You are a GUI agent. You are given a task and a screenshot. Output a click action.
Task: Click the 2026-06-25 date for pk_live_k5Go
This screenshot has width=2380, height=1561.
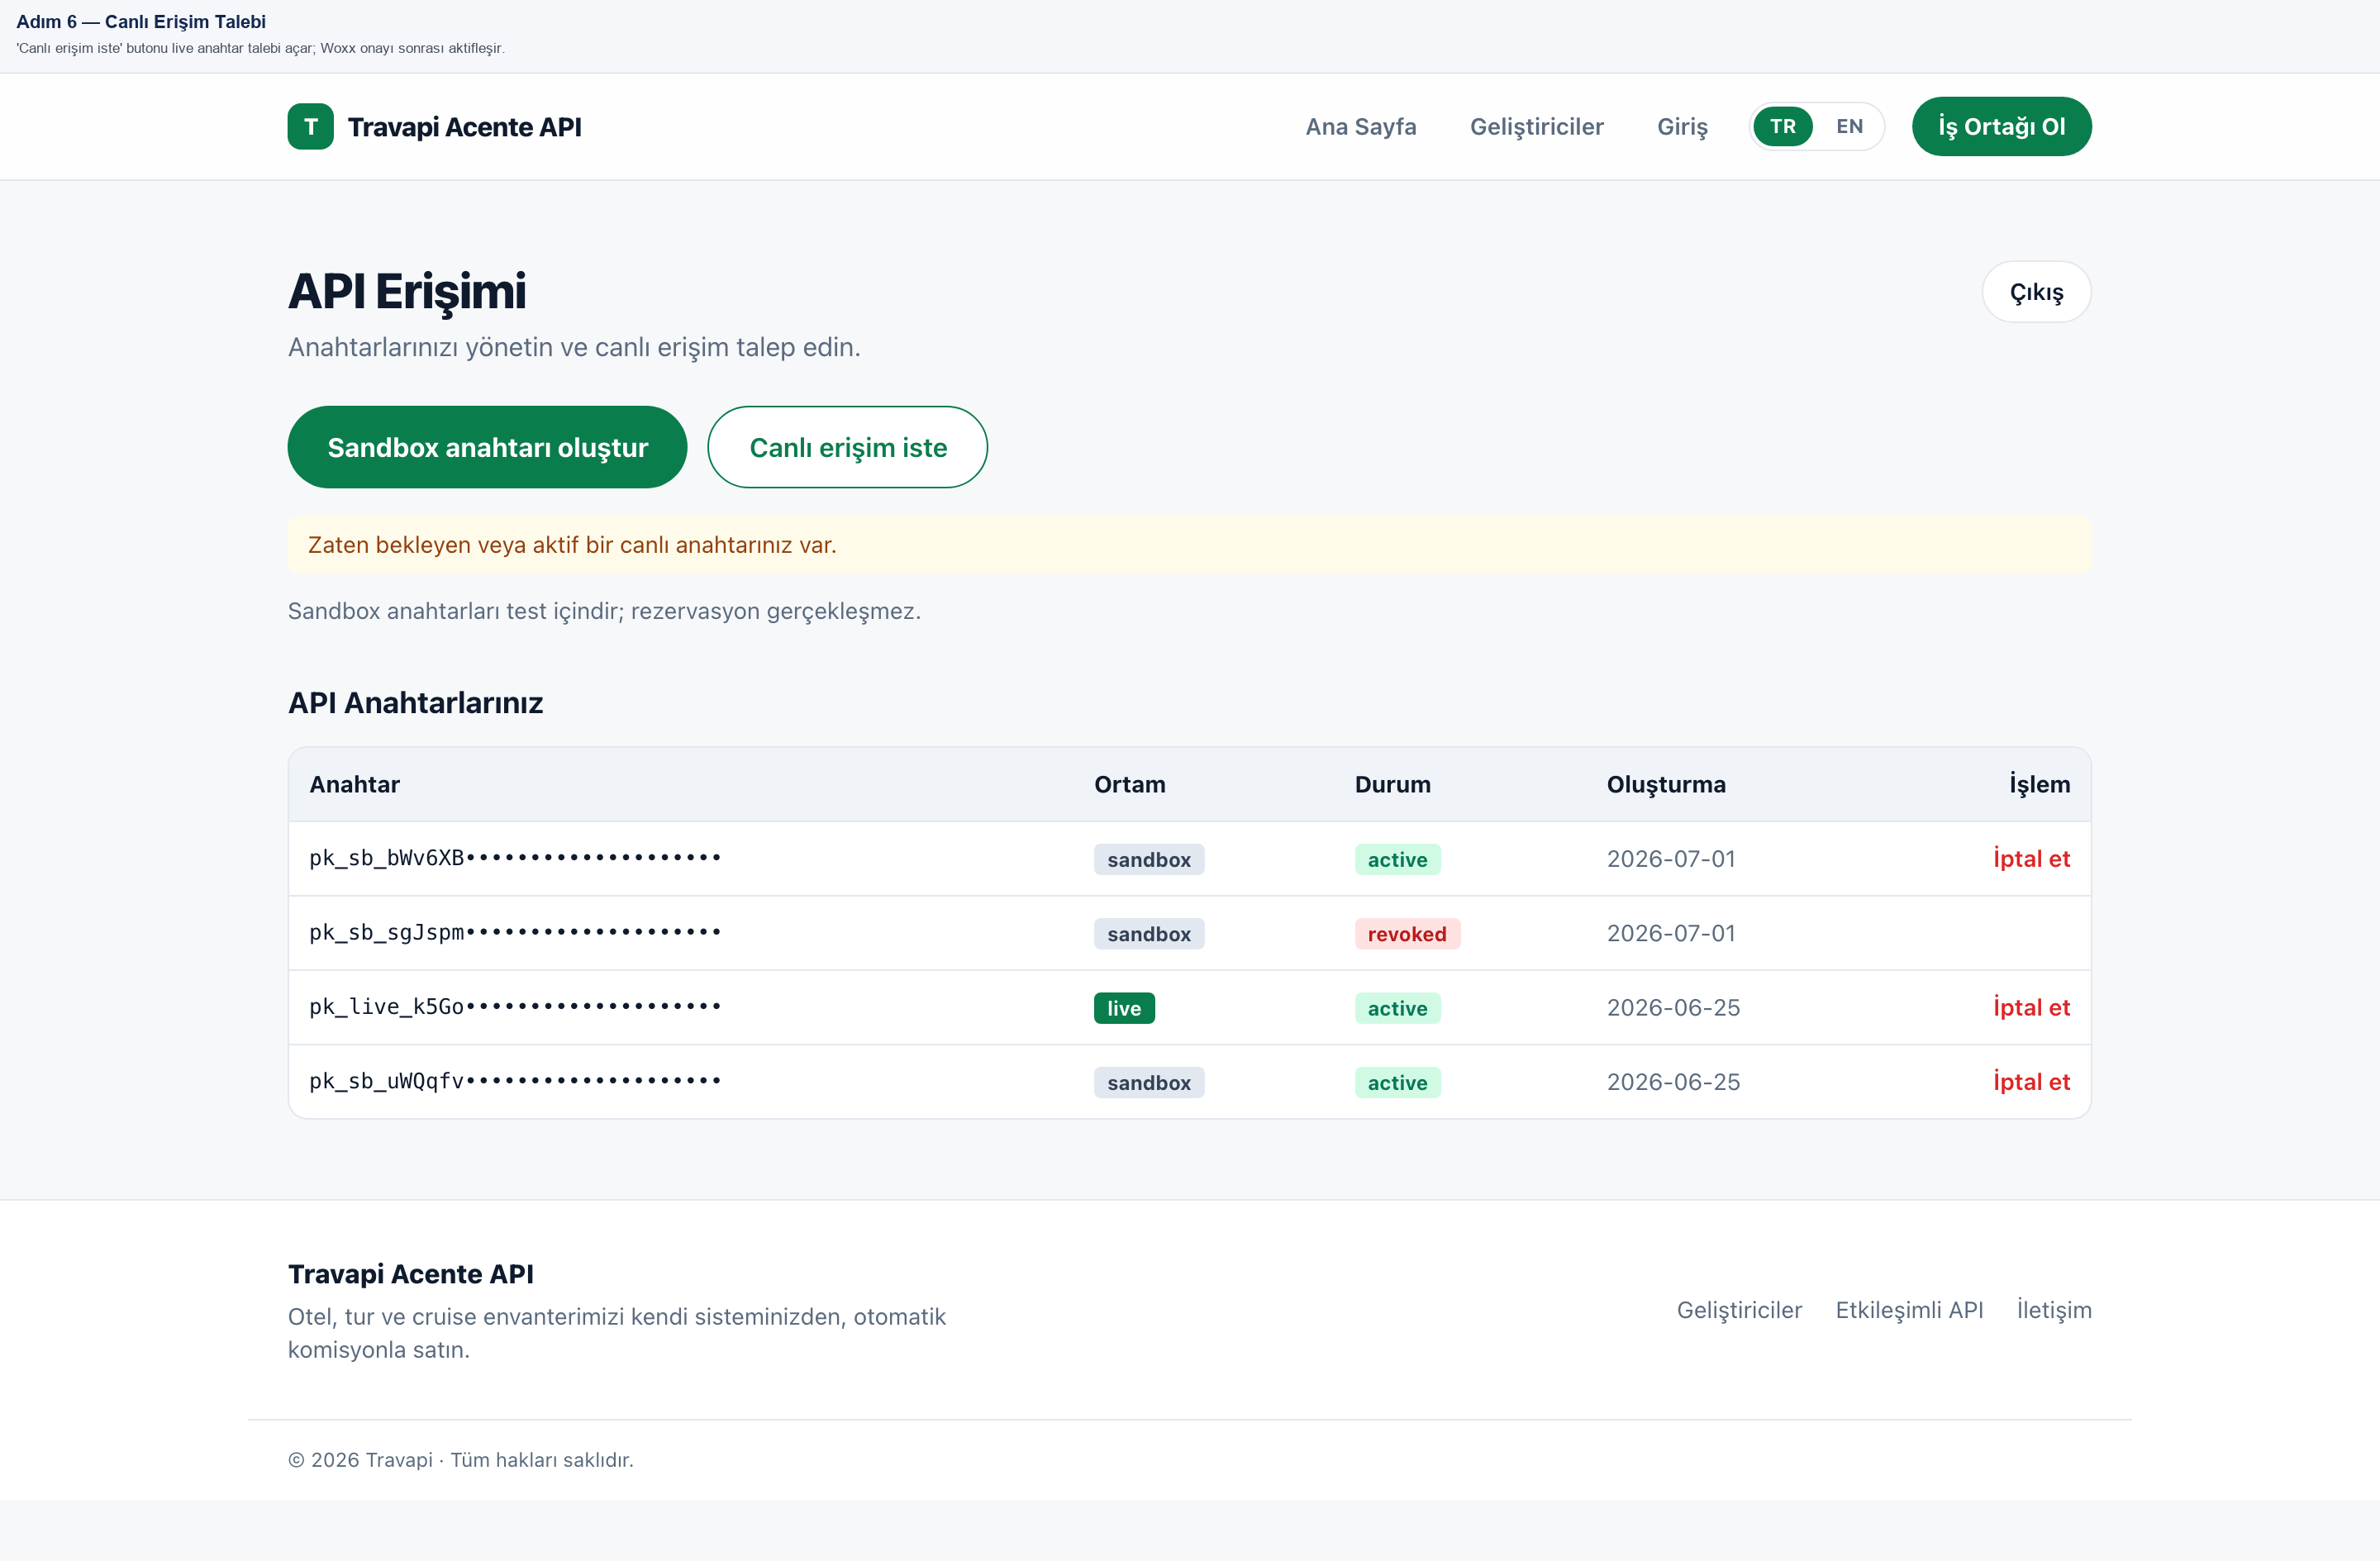1673,1008
